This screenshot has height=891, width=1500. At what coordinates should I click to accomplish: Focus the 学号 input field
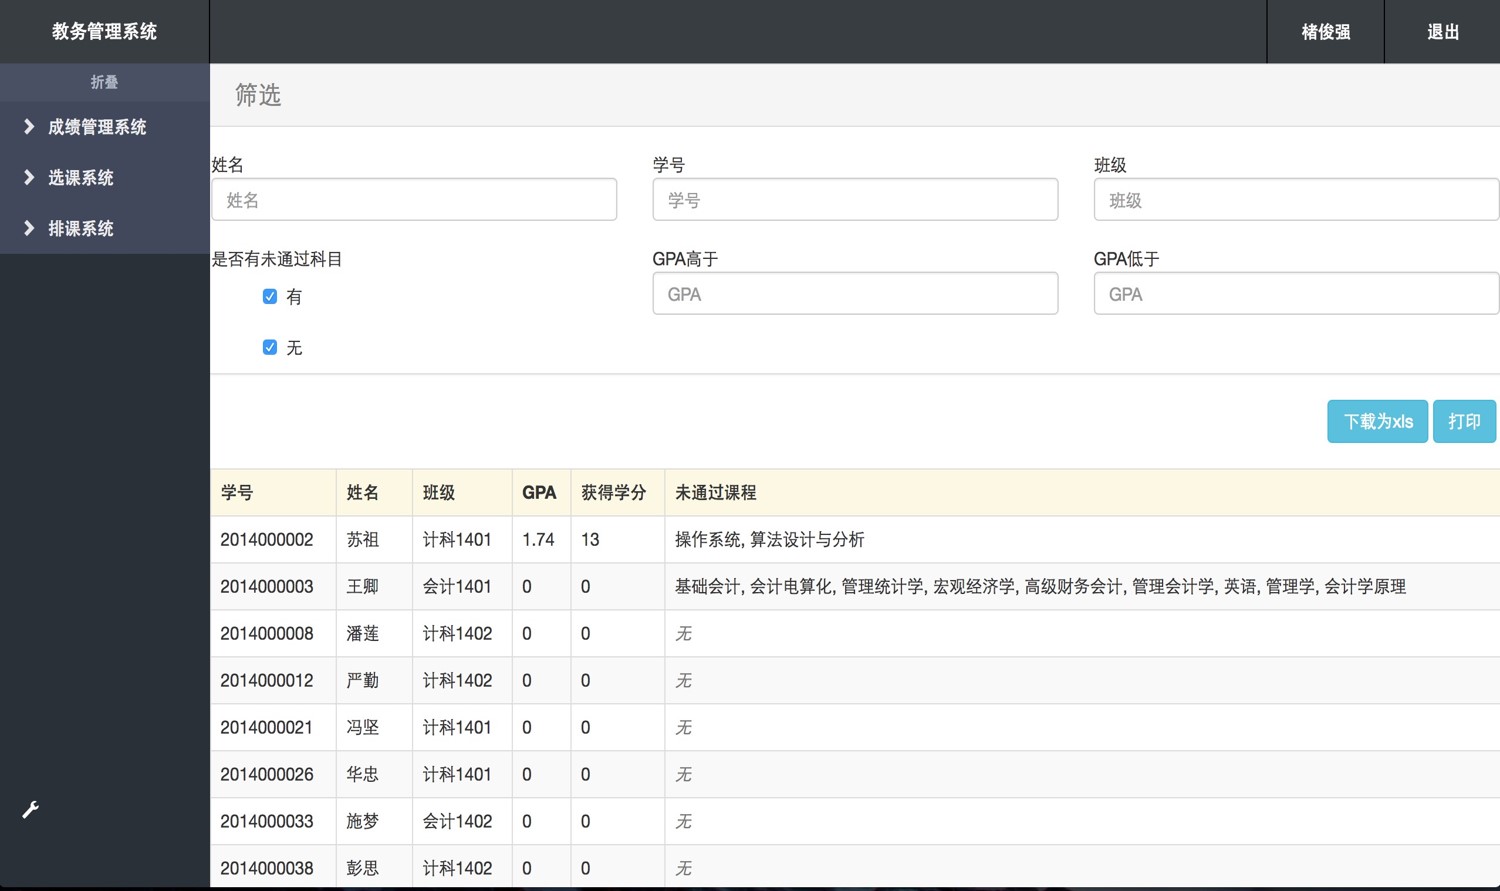coord(855,200)
